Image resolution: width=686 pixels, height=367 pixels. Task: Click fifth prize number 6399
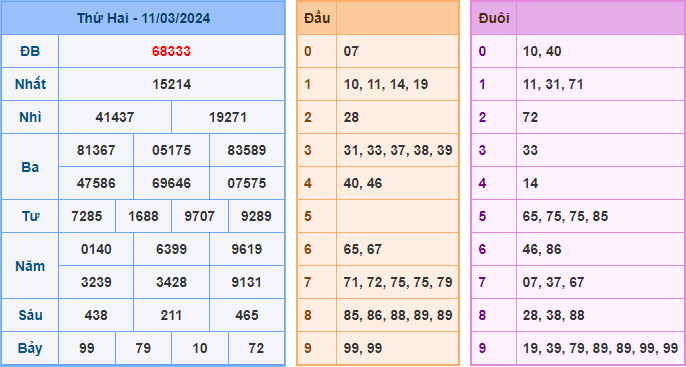pos(171,249)
